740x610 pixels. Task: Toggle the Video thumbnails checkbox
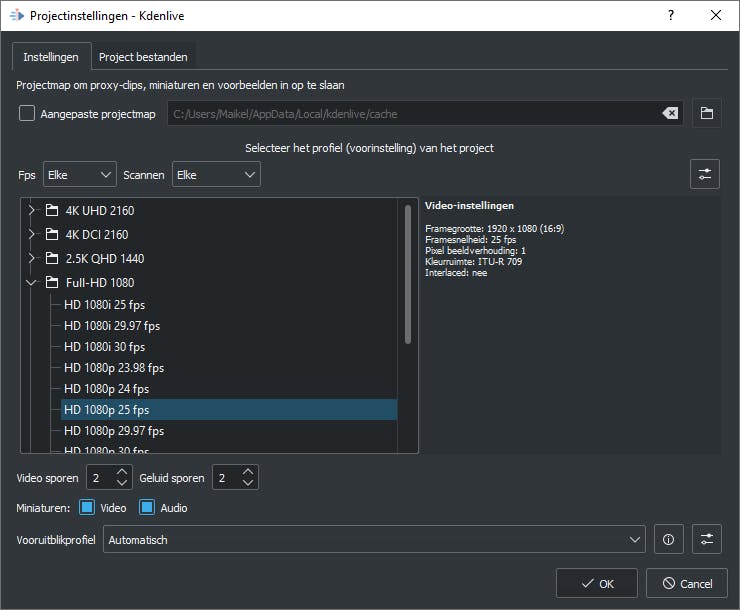tap(87, 508)
